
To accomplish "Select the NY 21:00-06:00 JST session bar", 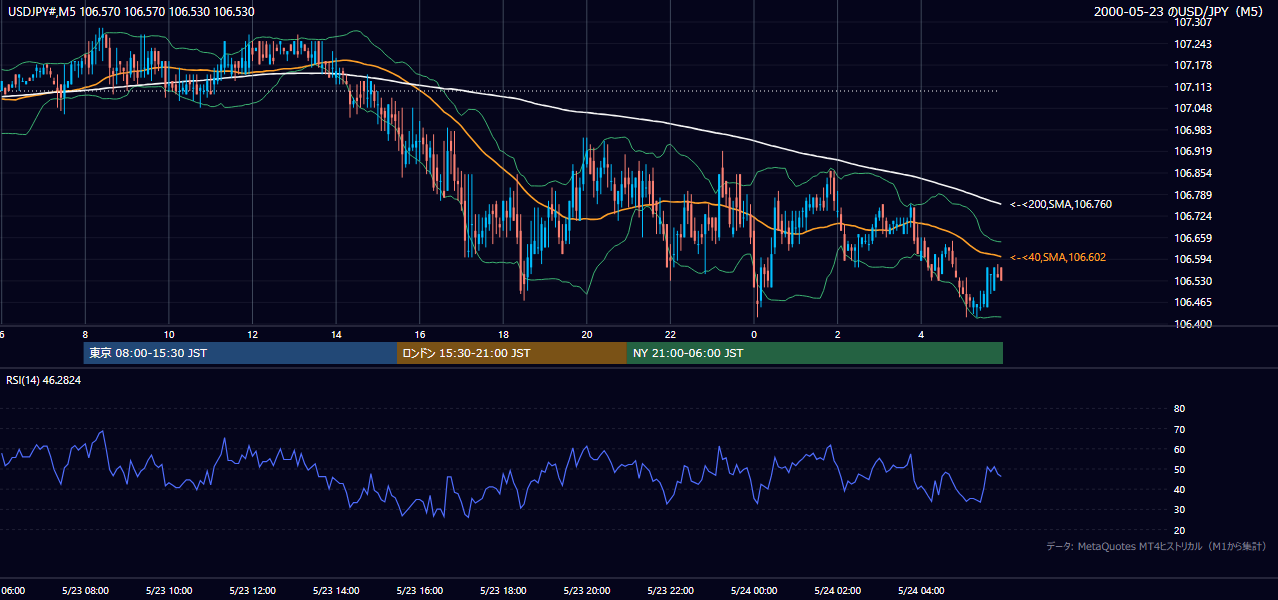I will (x=815, y=353).
